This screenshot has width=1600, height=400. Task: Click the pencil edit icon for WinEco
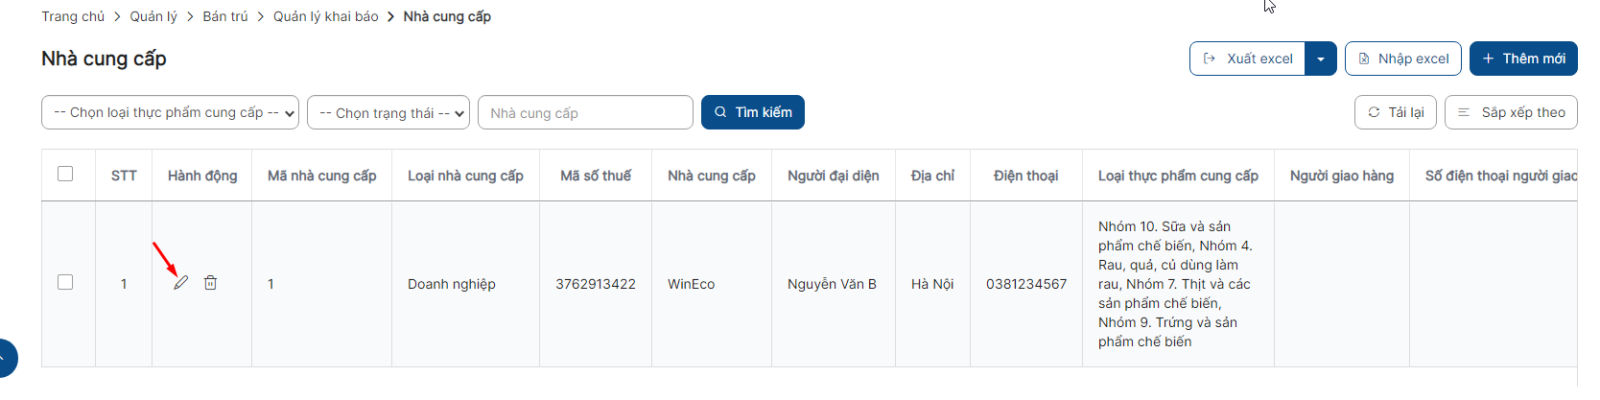[x=180, y=283]
